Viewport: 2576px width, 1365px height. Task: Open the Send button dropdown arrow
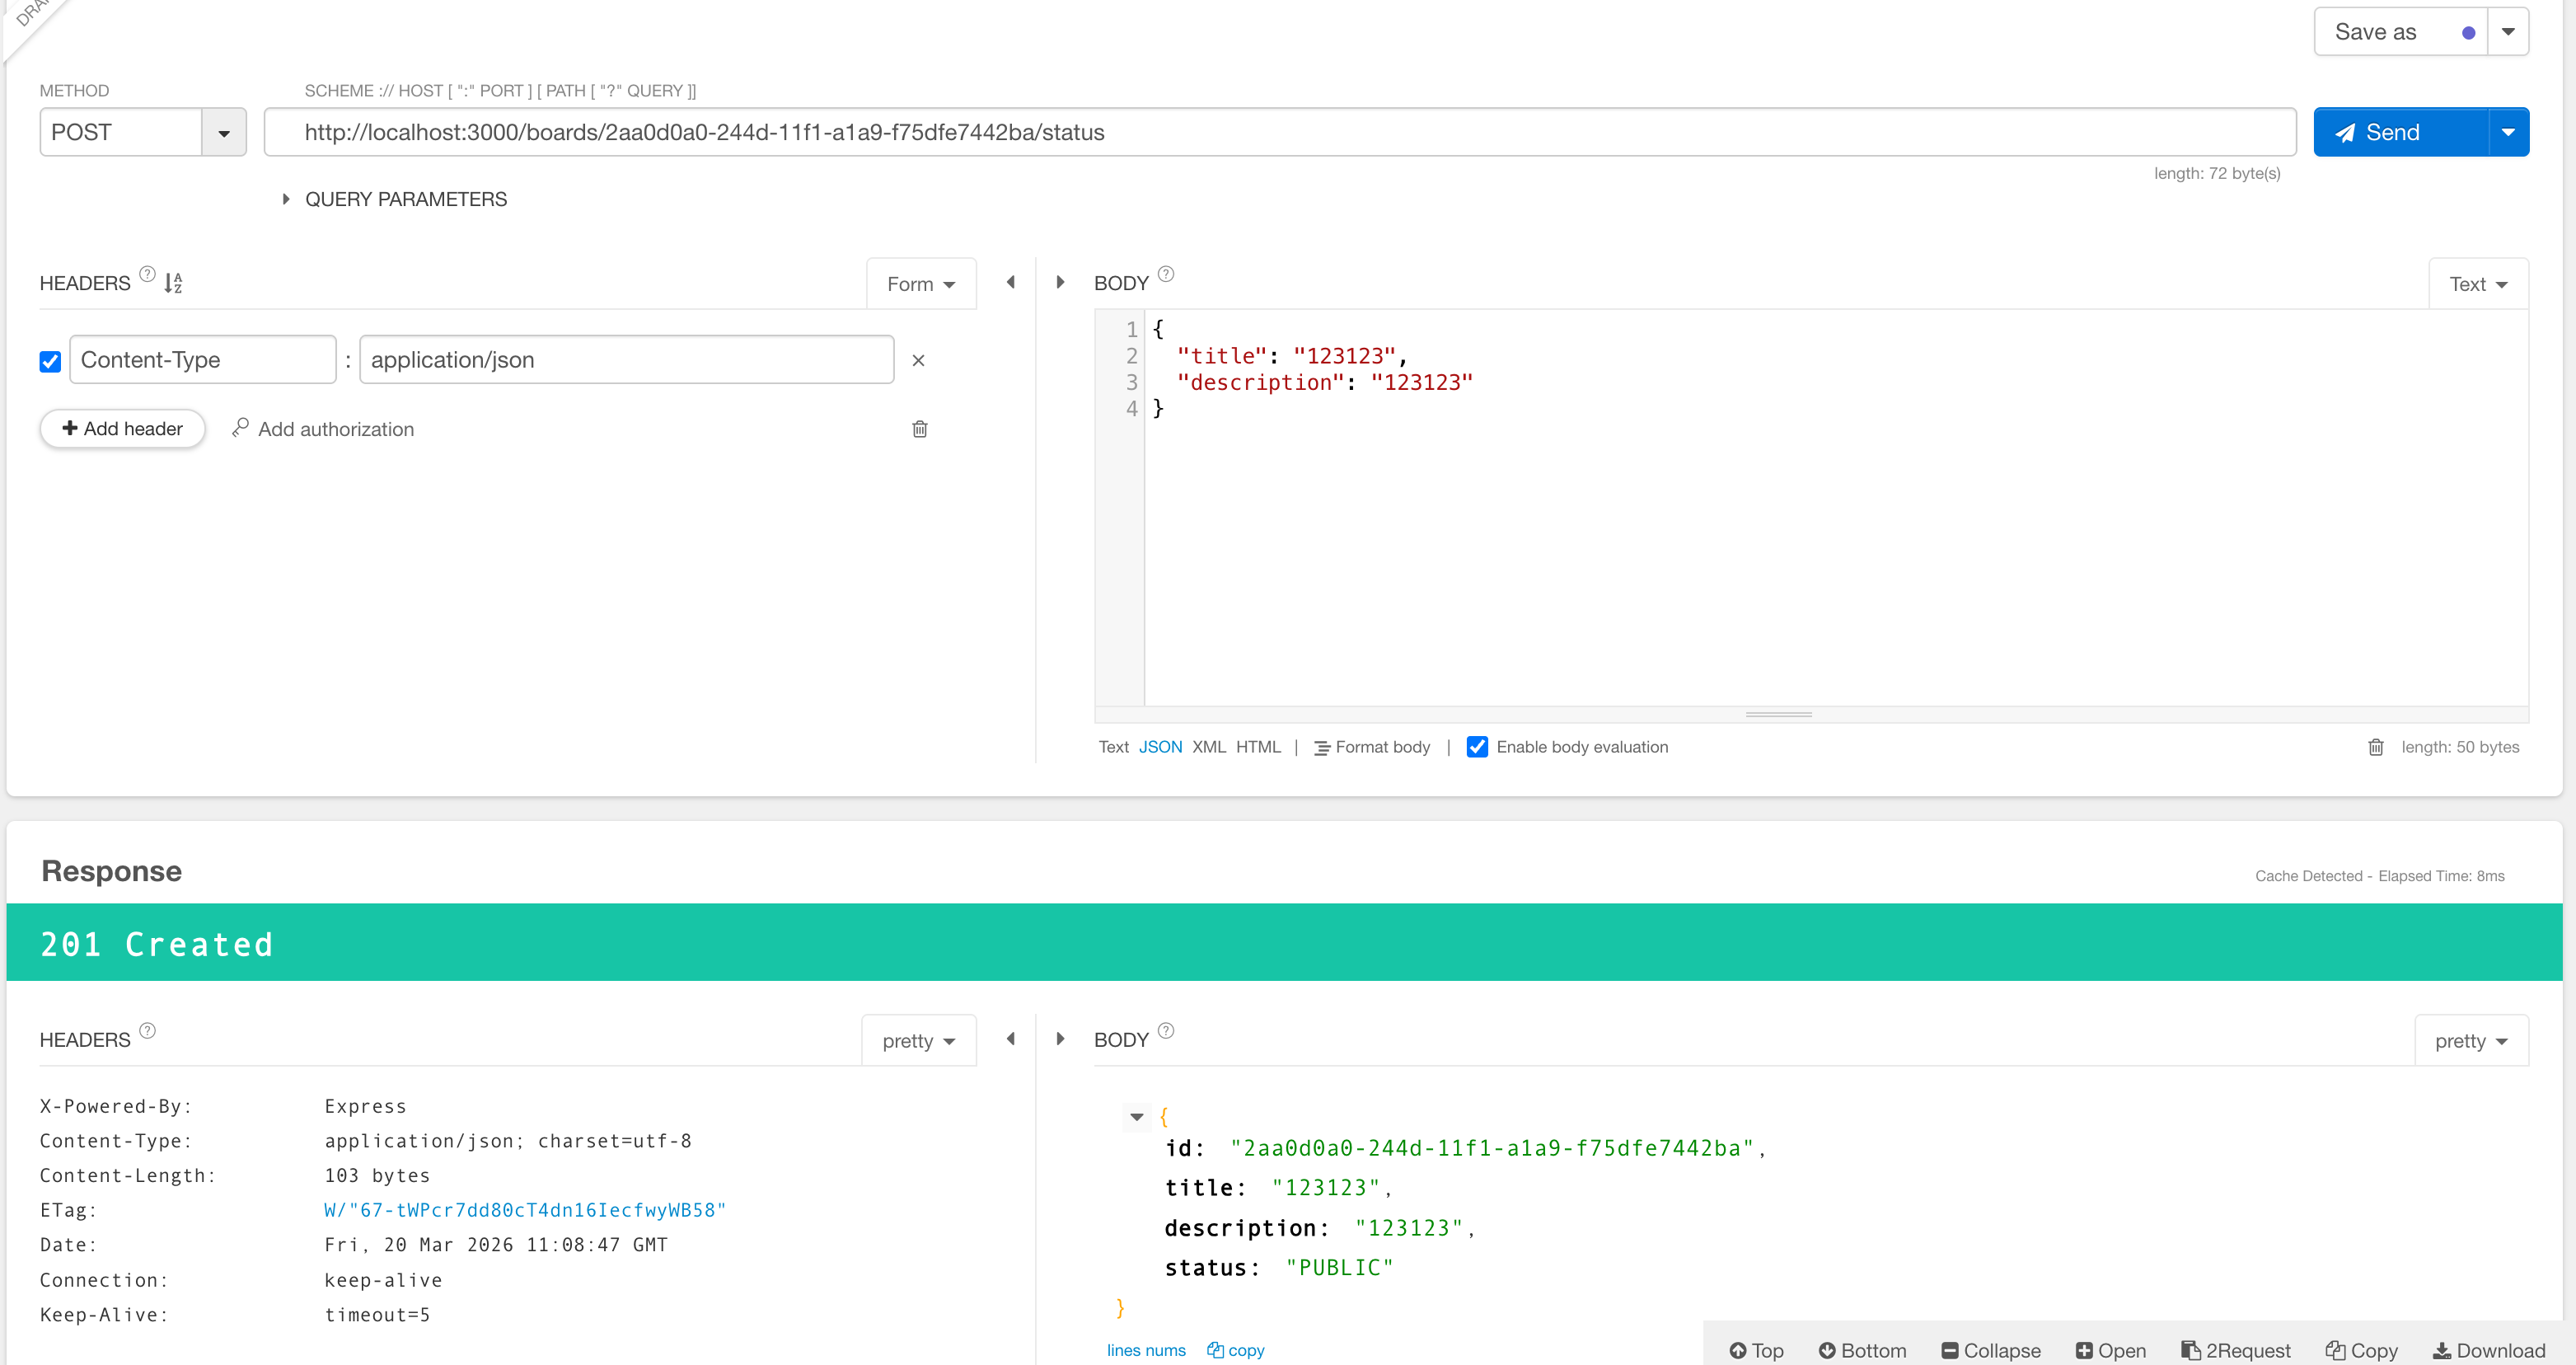click(x=2507, y=133)
